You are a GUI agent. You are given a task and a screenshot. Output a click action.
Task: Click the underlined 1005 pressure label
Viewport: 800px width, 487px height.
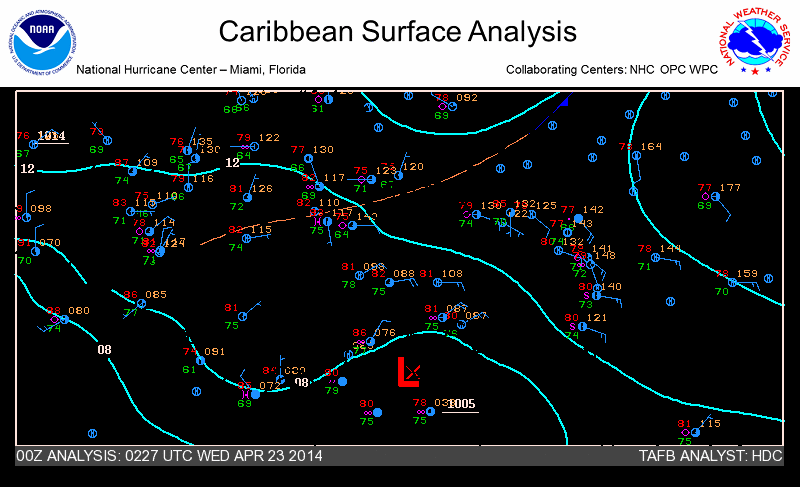click(461, 404)
